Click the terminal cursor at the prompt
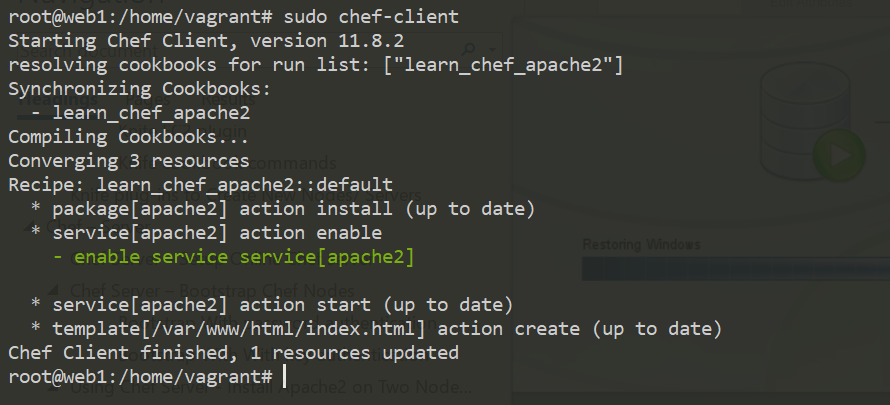 284,377
